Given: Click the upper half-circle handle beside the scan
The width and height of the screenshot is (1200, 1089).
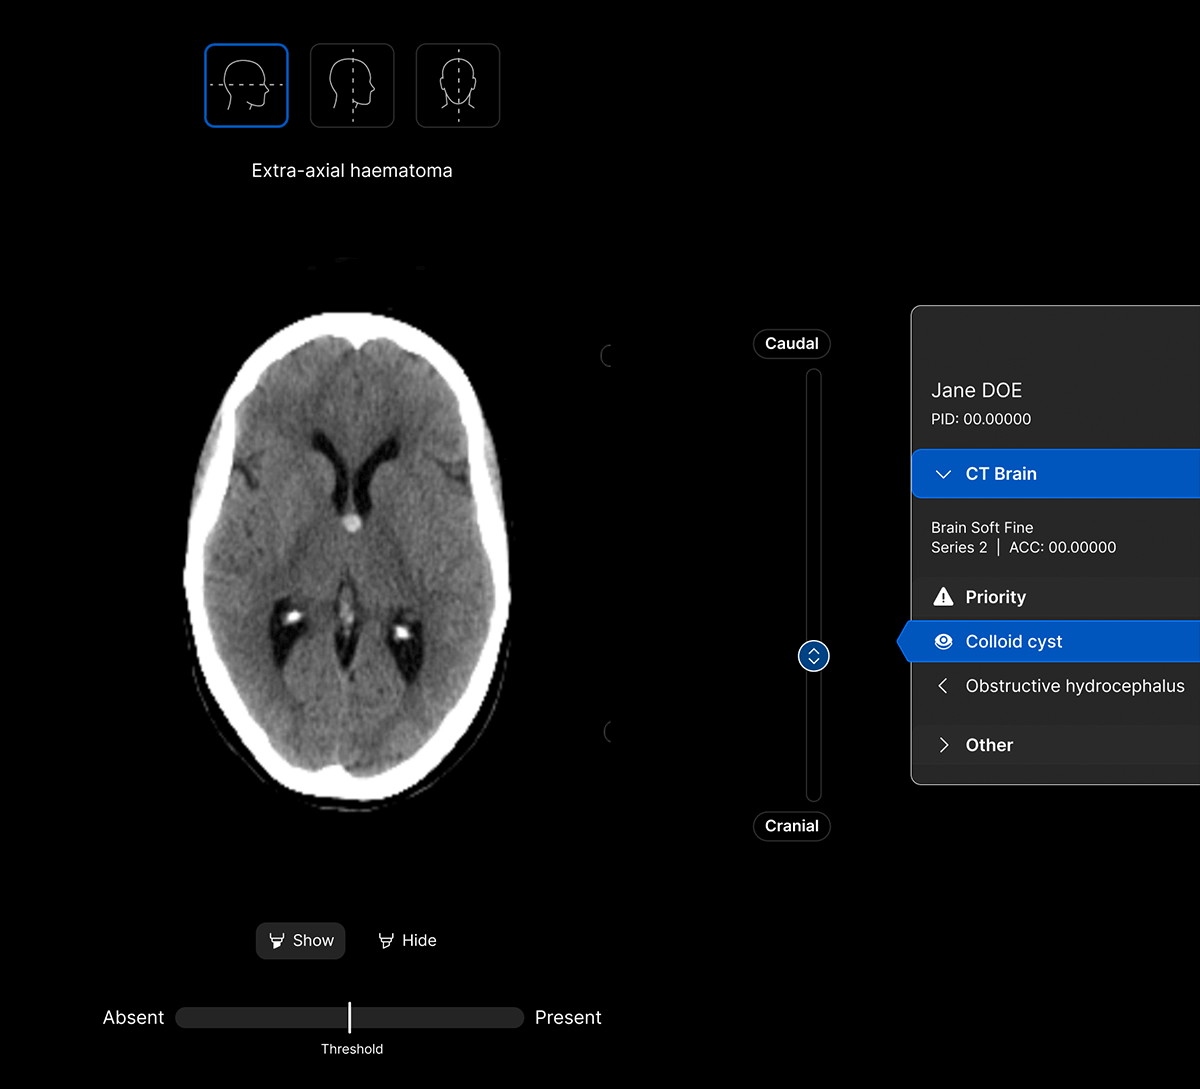Looking at the screenshot, I should click(607, 356).
